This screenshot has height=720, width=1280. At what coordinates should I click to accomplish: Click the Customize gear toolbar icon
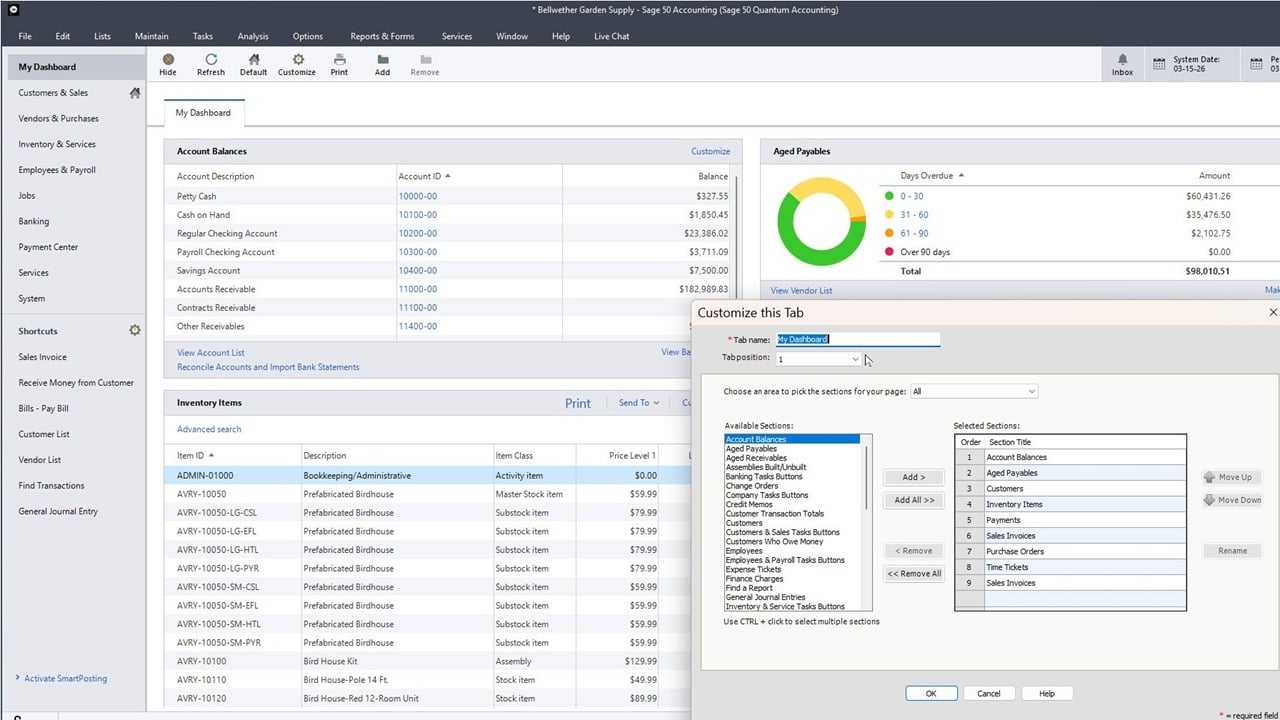pos(297,60)
